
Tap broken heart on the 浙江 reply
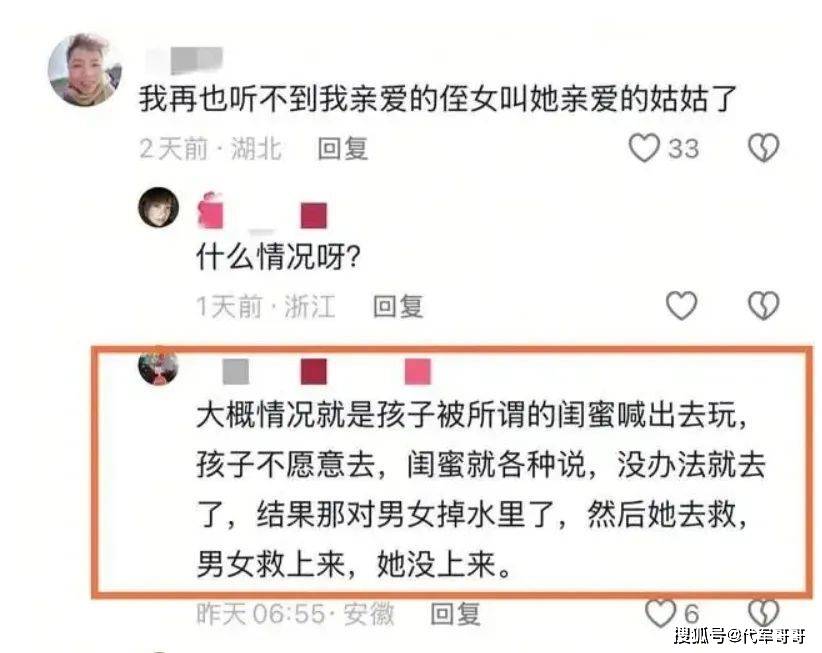(763, 306)
